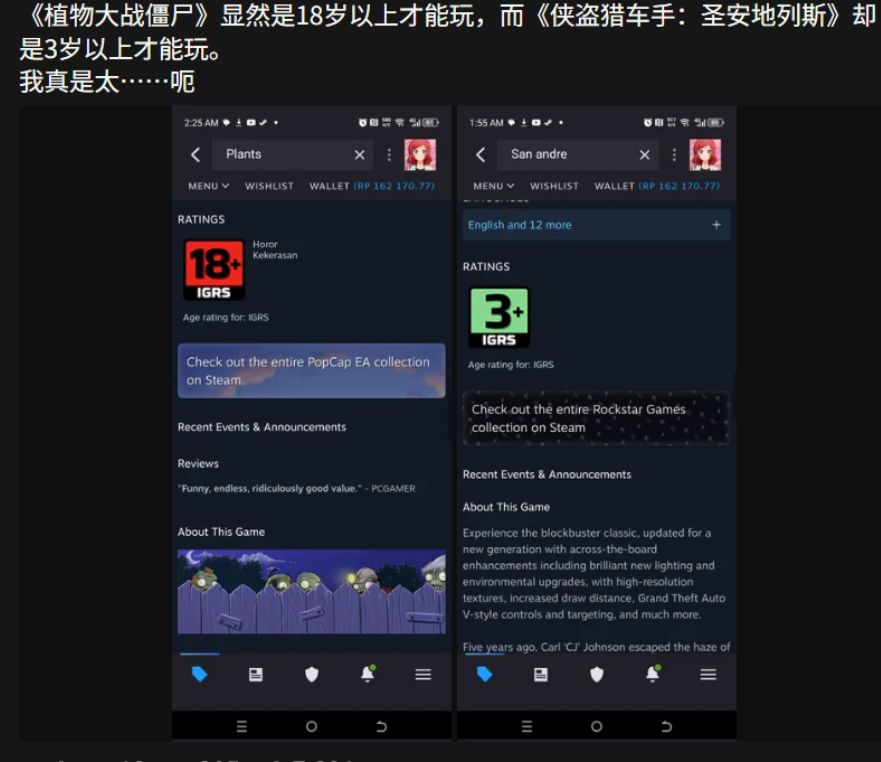Viewport: 881px width, 762px height.
Task: Tap the 18+ IGRS rating badge
Action: pyautogui.click(x=214, y=270)
